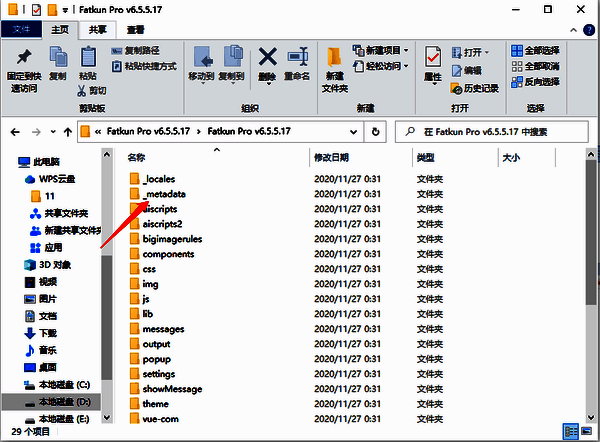Click the search box for Fatkun Pro
Viewport: 600px width, 442px height.
[x=492, y=132]
